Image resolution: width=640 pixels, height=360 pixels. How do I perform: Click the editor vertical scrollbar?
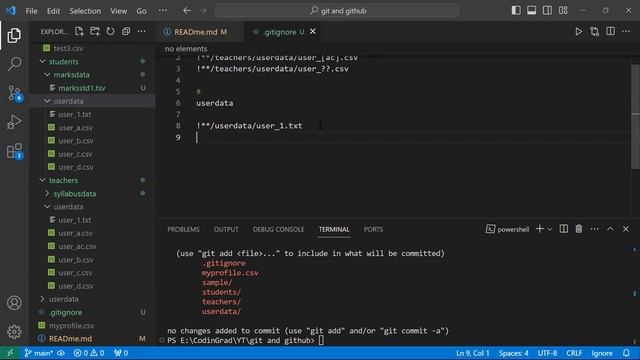tap(636, 116)
